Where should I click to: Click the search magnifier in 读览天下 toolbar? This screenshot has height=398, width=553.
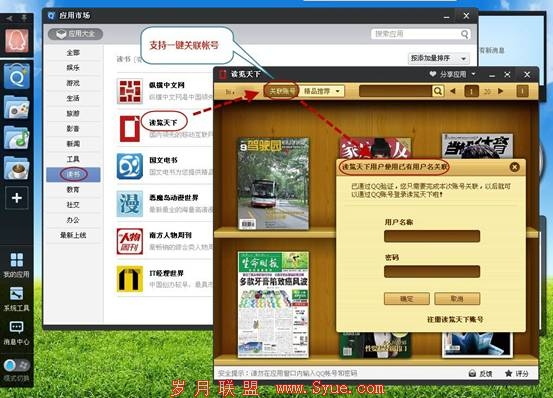tap(438, 91)
